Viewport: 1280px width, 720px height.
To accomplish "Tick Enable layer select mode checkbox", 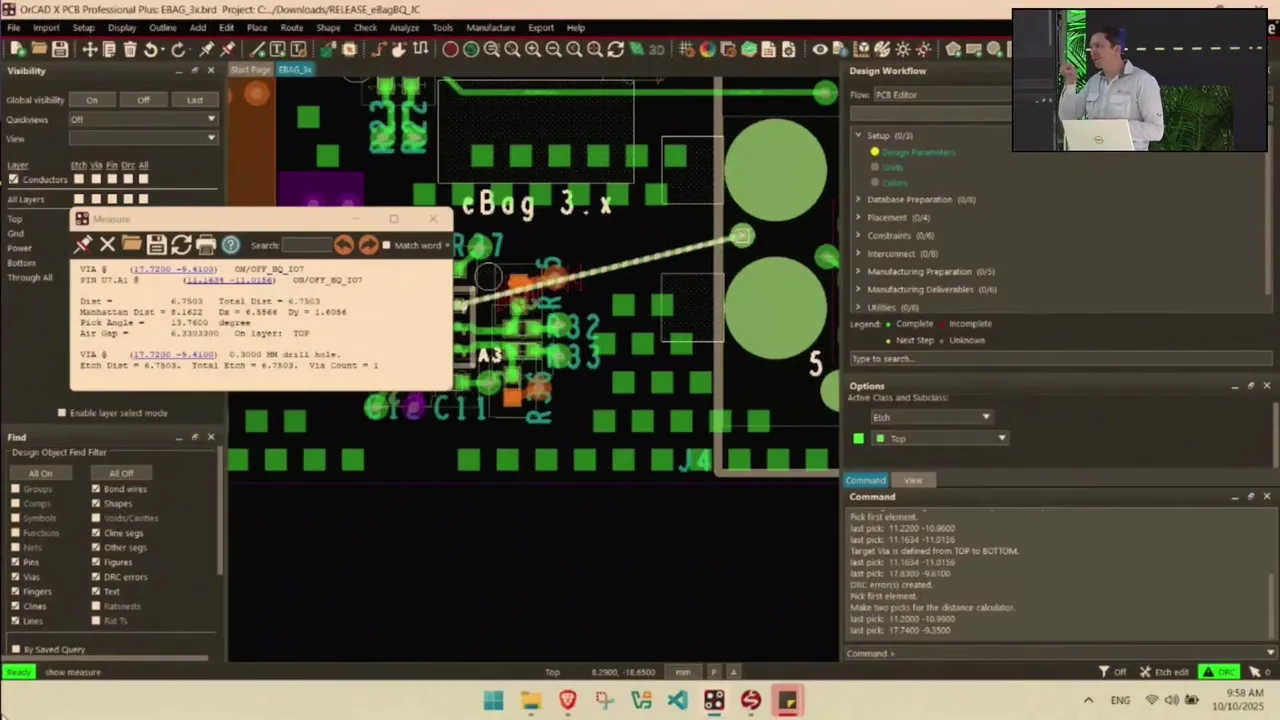I will pyautogui.click(x=62, y=412).
